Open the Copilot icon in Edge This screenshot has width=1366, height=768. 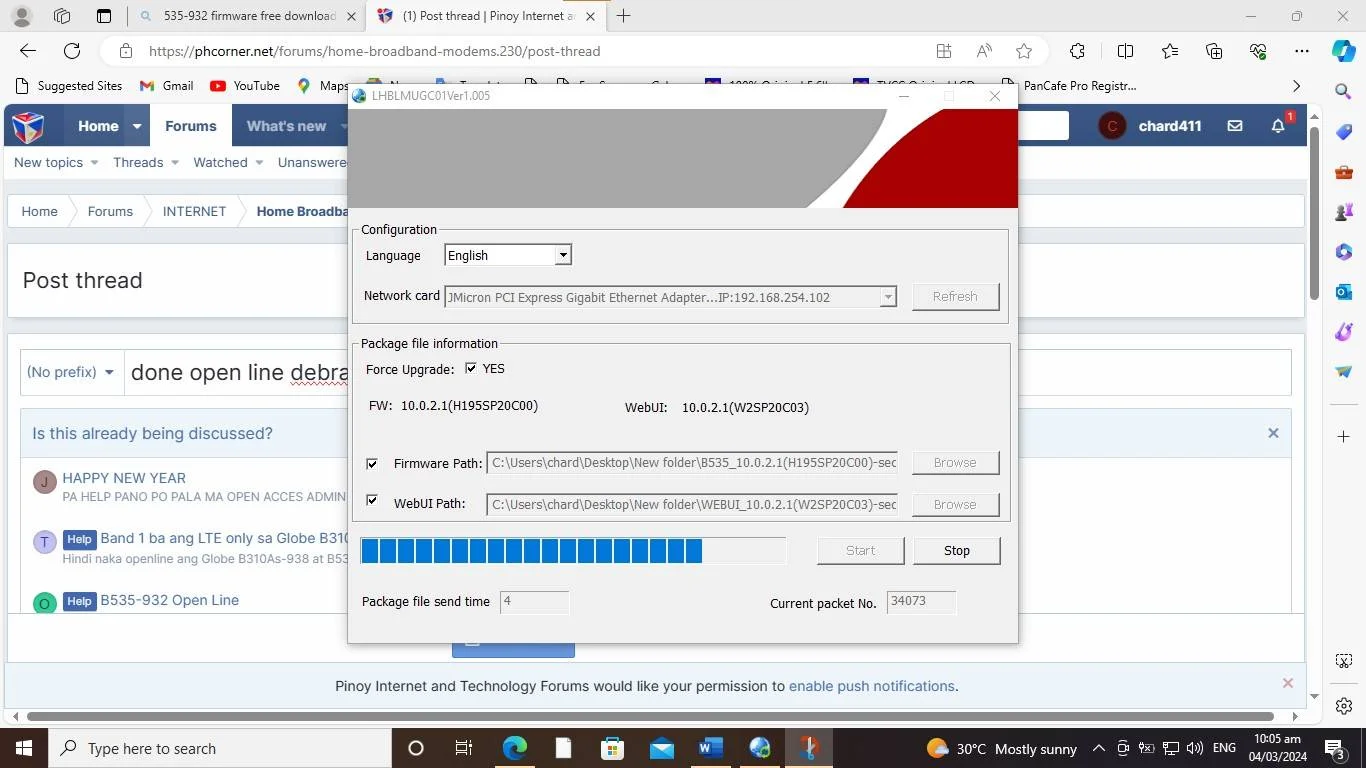point(1344,51)
